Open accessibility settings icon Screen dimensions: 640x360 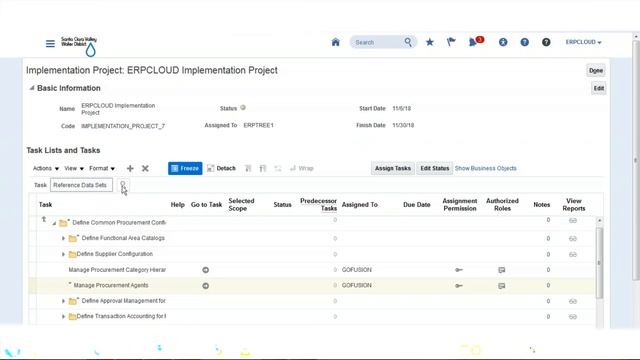tap(503, 42)
